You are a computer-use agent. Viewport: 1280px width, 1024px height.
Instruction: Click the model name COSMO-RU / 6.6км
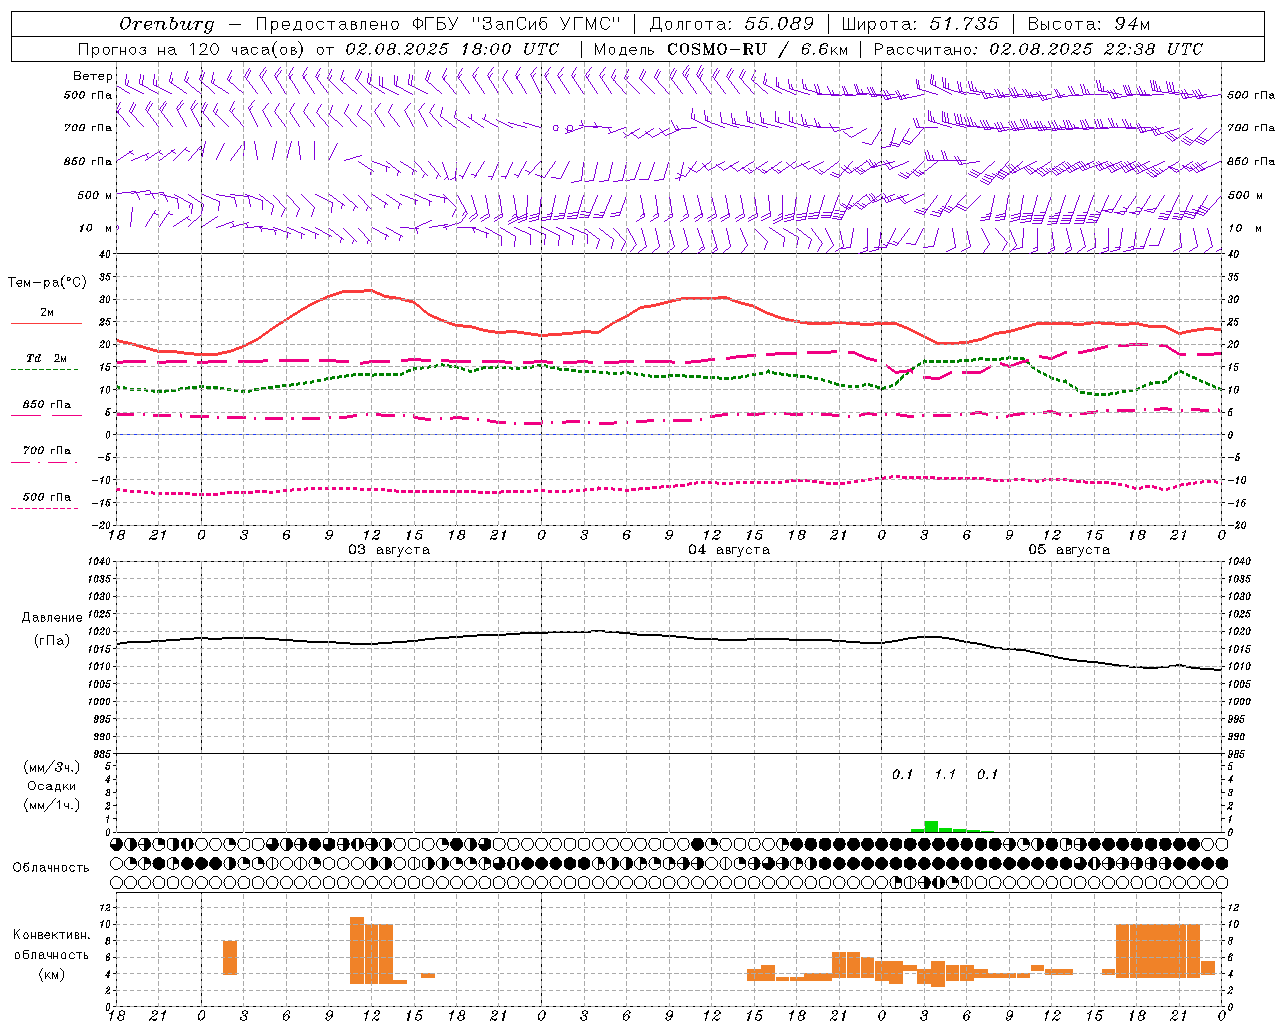pyautogui.click(x=758, y=49)
